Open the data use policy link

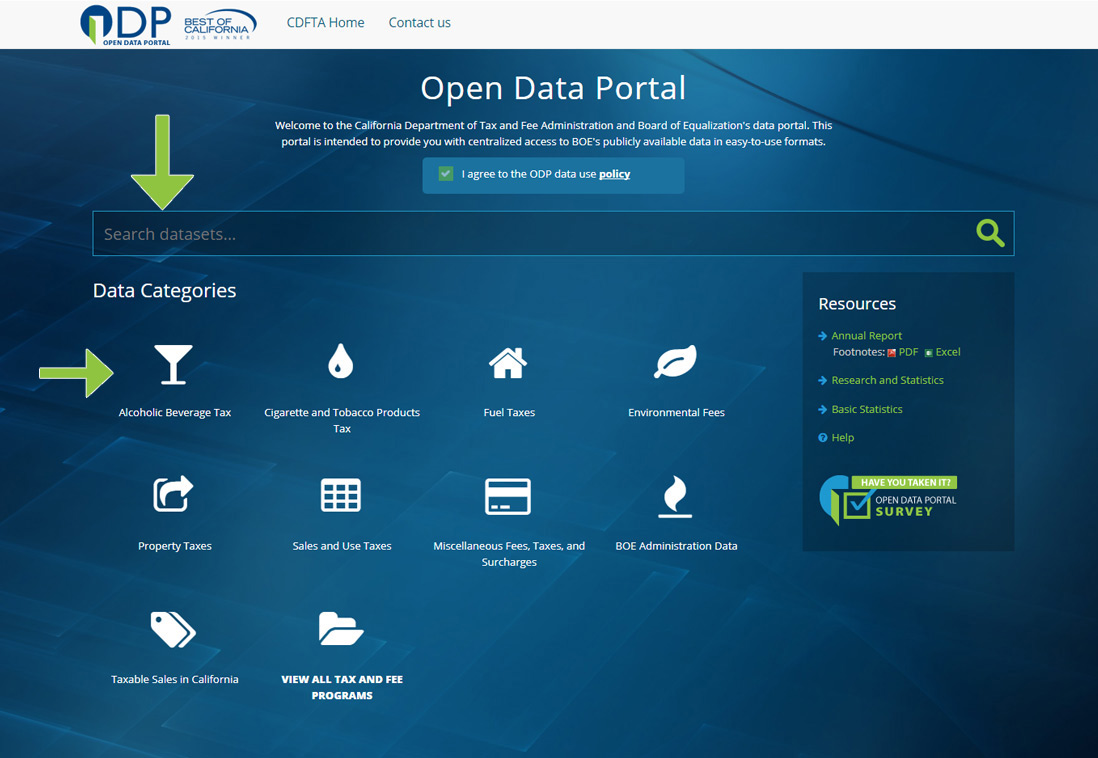pos(614,174)
